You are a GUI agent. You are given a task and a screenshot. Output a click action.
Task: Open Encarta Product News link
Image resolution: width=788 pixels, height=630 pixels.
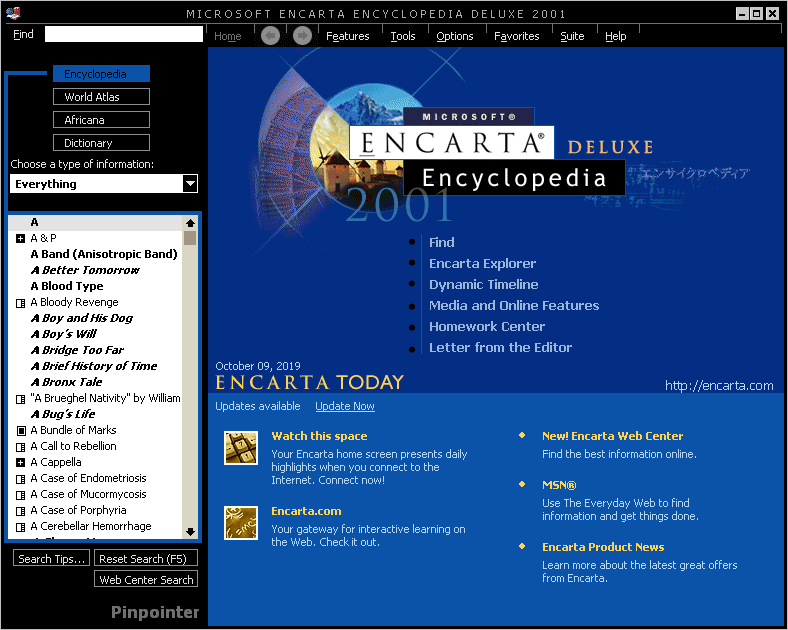(603, 547)
